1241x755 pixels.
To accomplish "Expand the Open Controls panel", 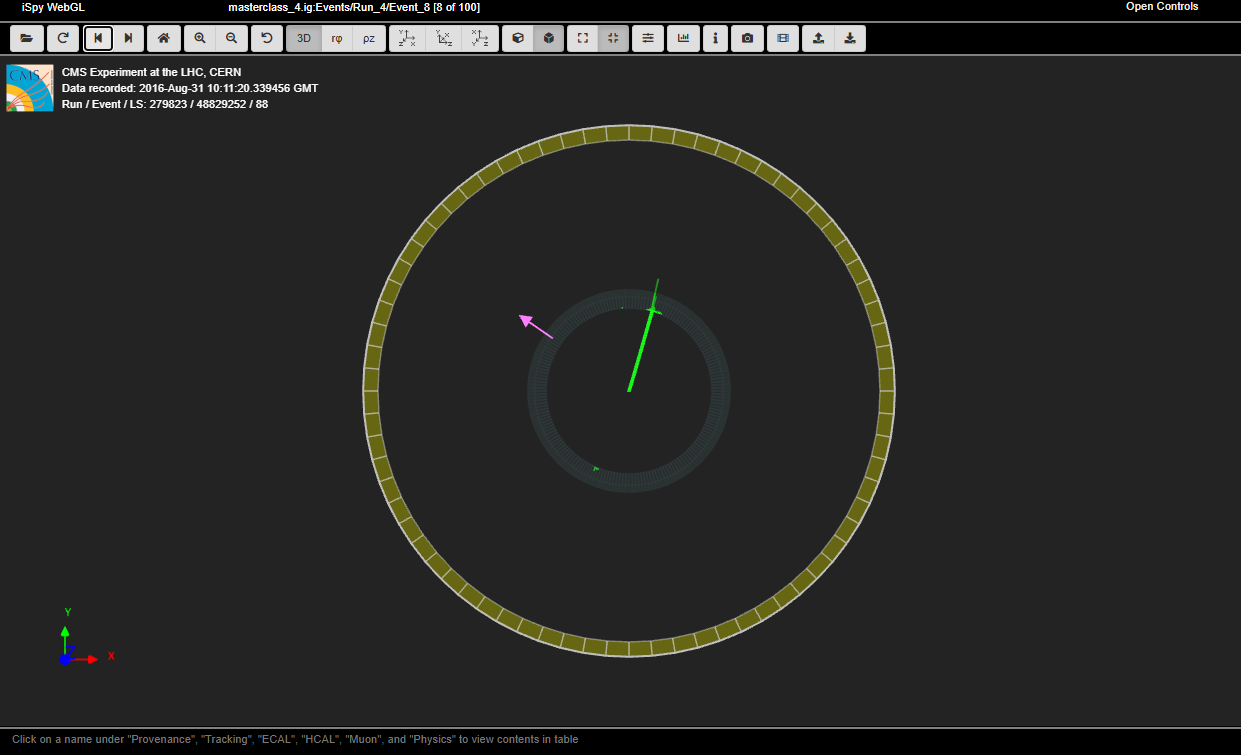I will coord(1161,7).
